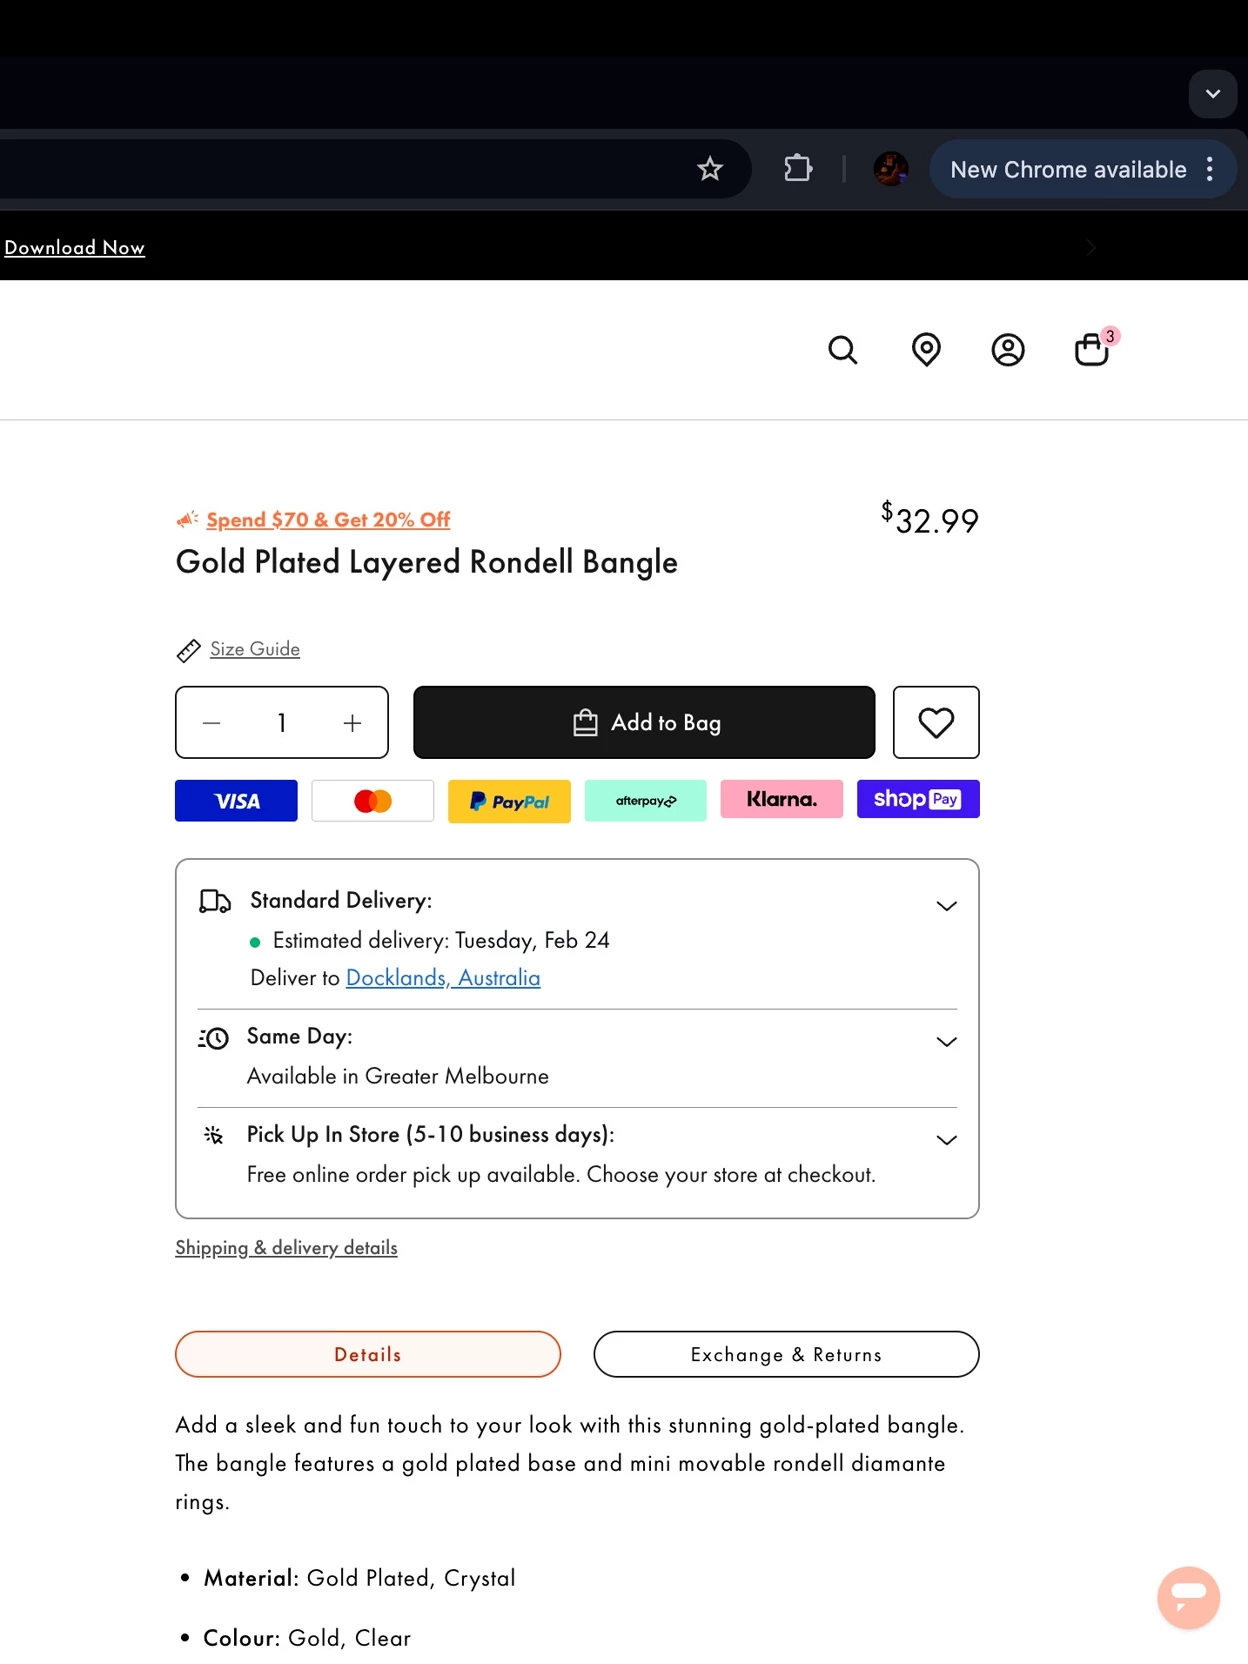The image size is (1248, 1664).
Task: Add the bangle to wishlist via heart
Action: click(936, 722)
